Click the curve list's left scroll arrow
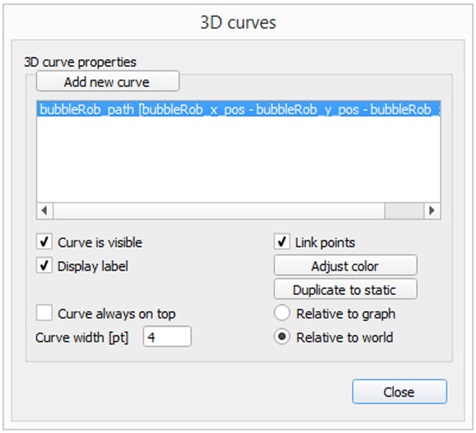Screen dimensions: 476x433 pyautogui.click(x=45, y=211)
